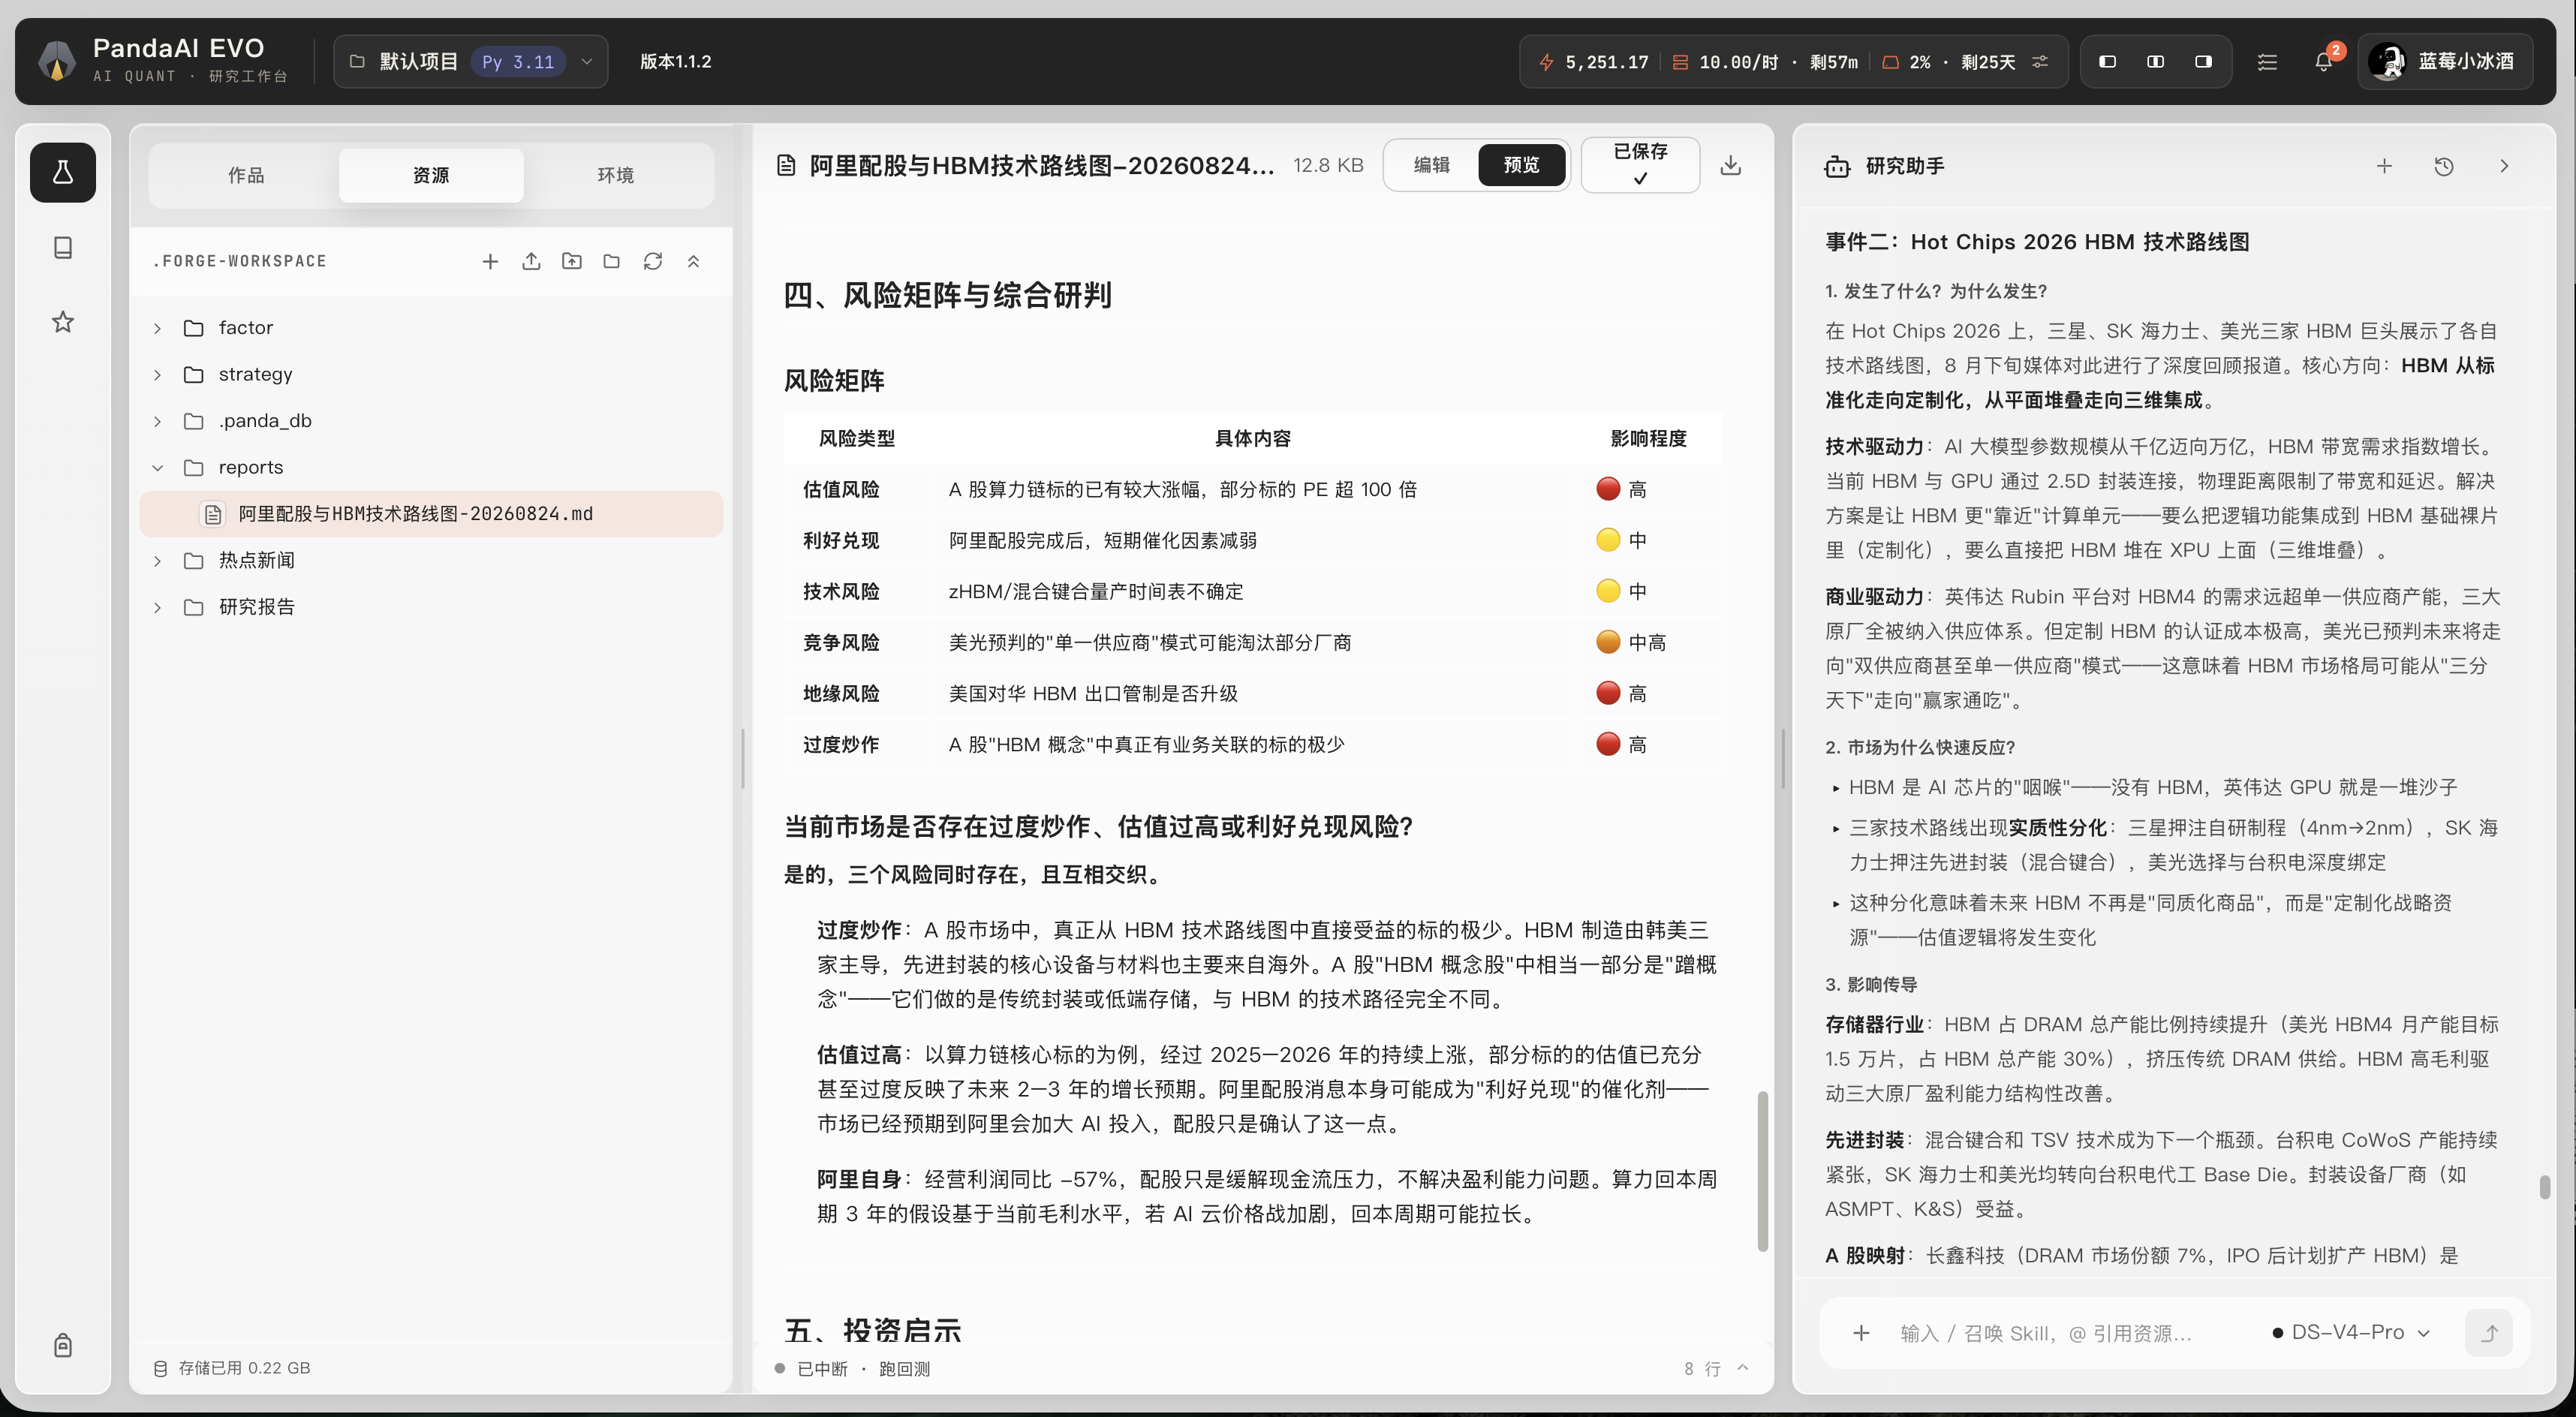This screenshot has height=1417, width=2576.
Task: Click the 已保存 saved status button
Action: click(x=1640, y=165)
